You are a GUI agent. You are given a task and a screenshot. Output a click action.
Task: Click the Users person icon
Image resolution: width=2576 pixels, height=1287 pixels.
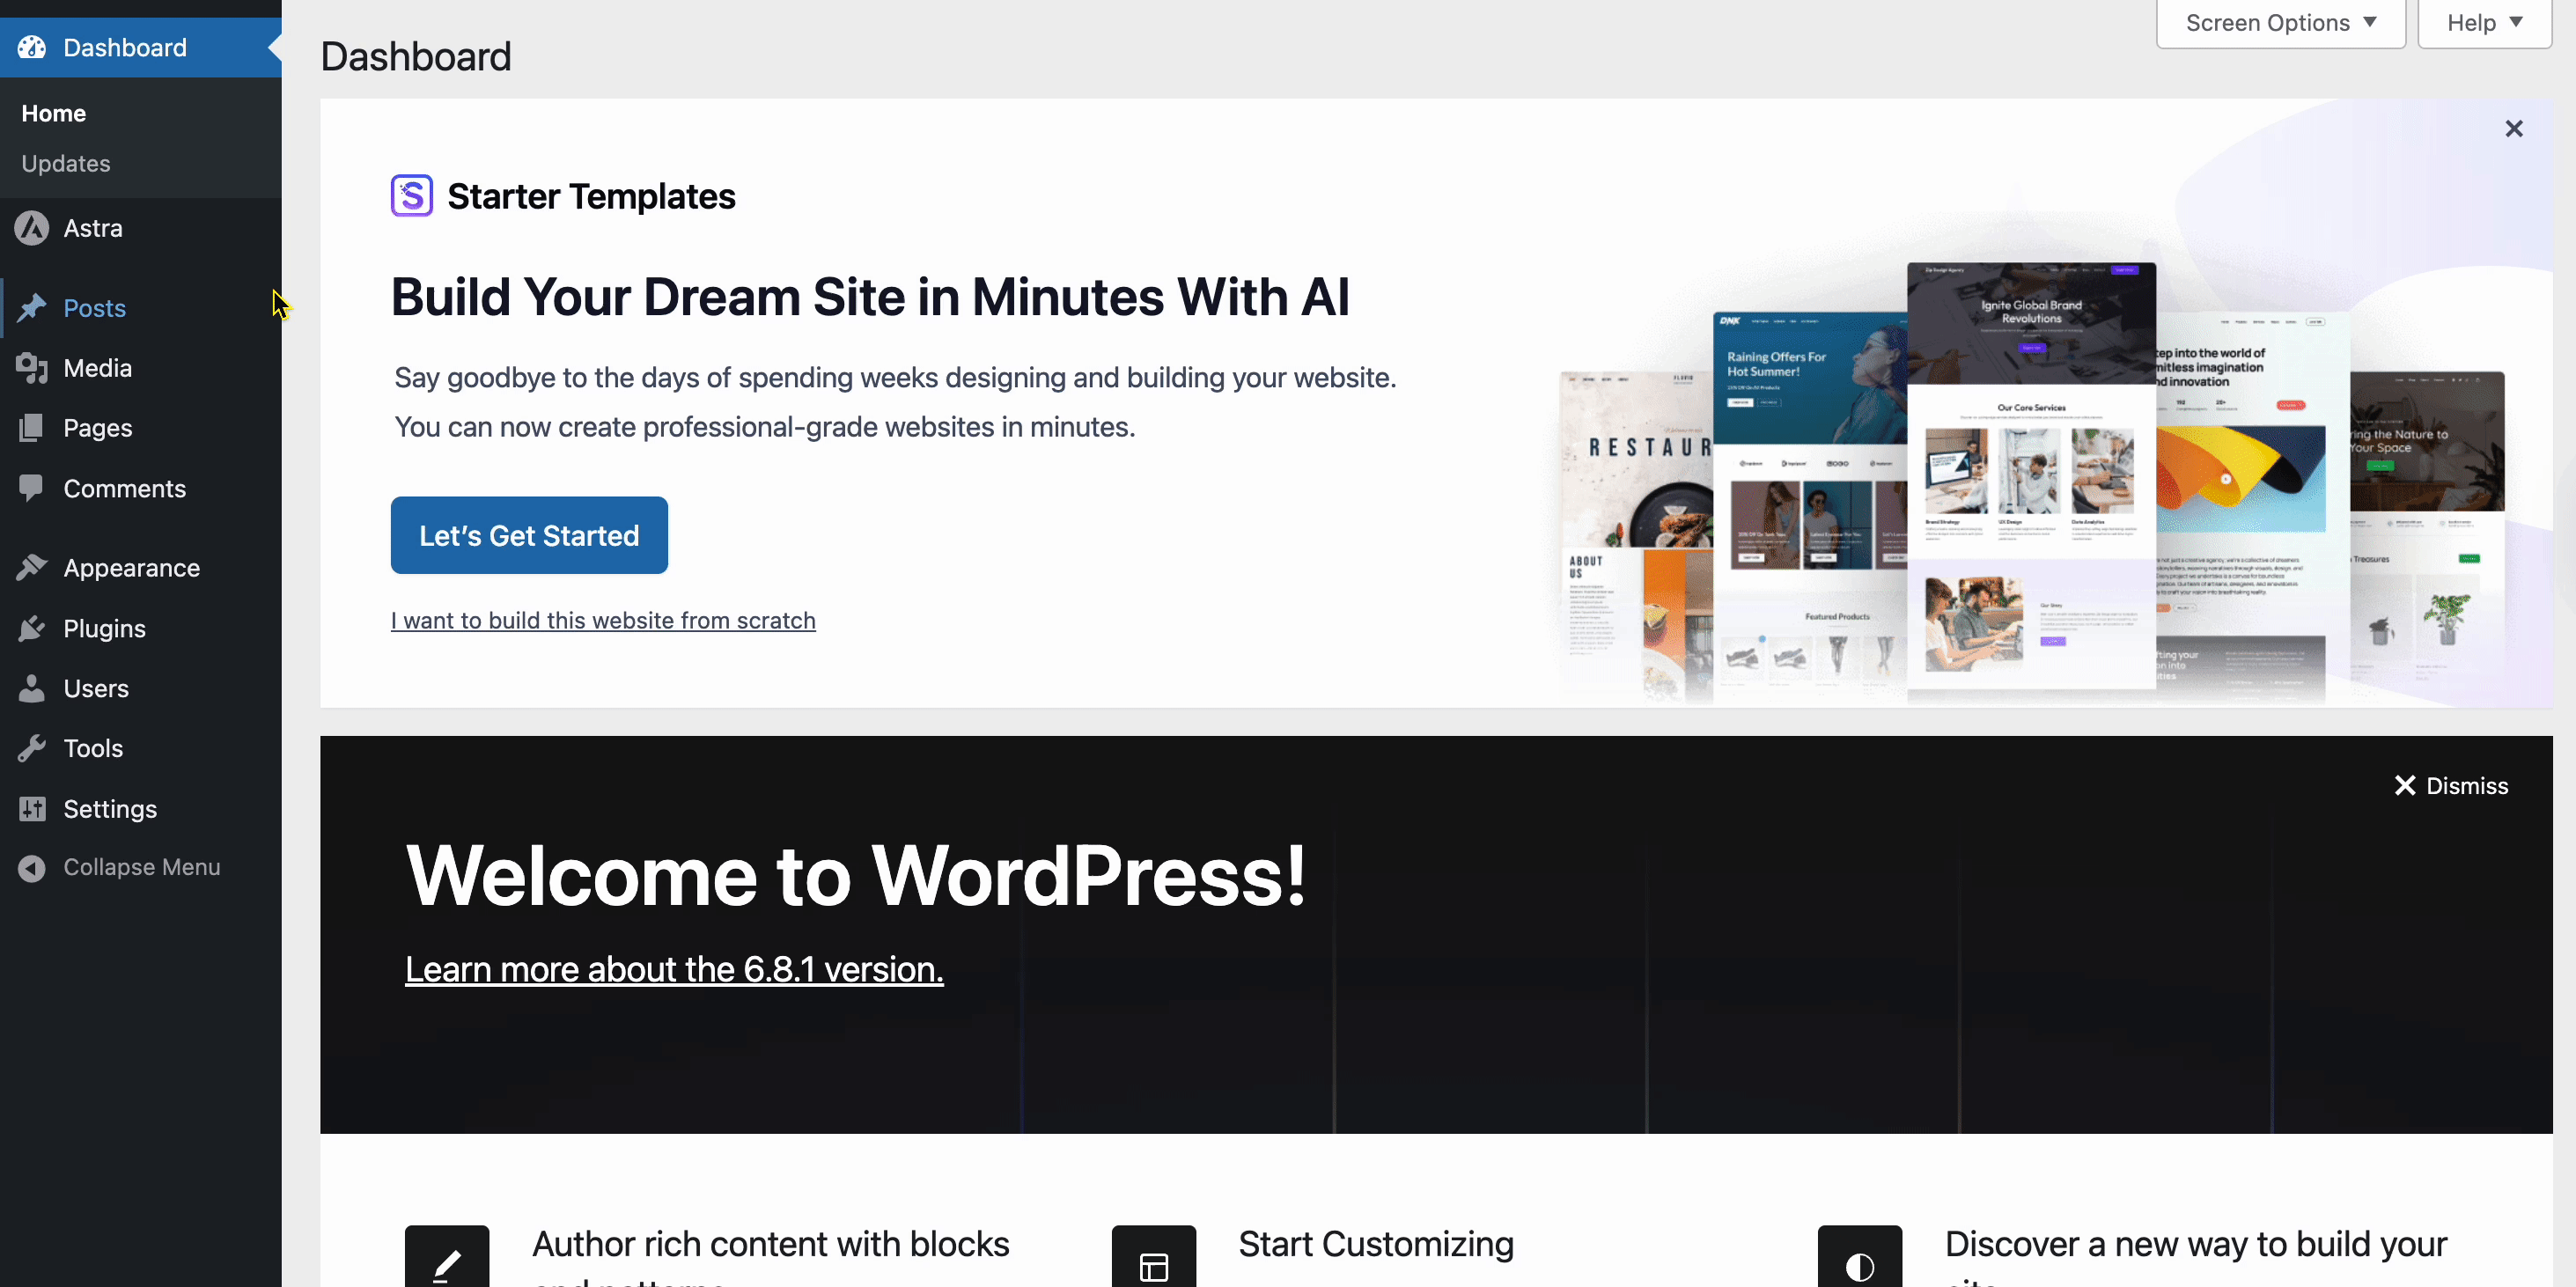[32, 688]
